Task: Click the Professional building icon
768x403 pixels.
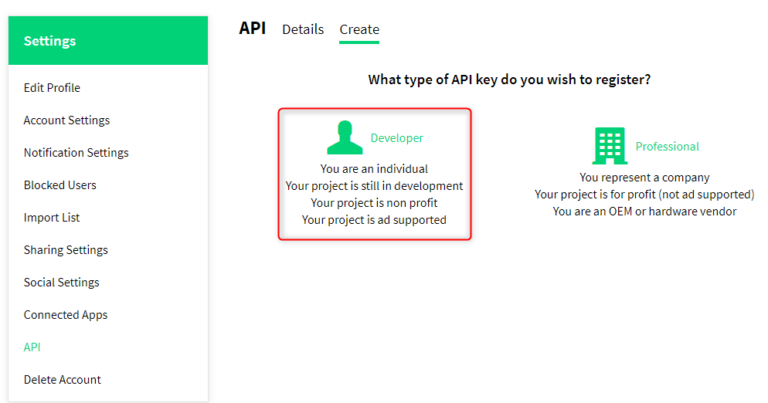Action: coord(609,146)
